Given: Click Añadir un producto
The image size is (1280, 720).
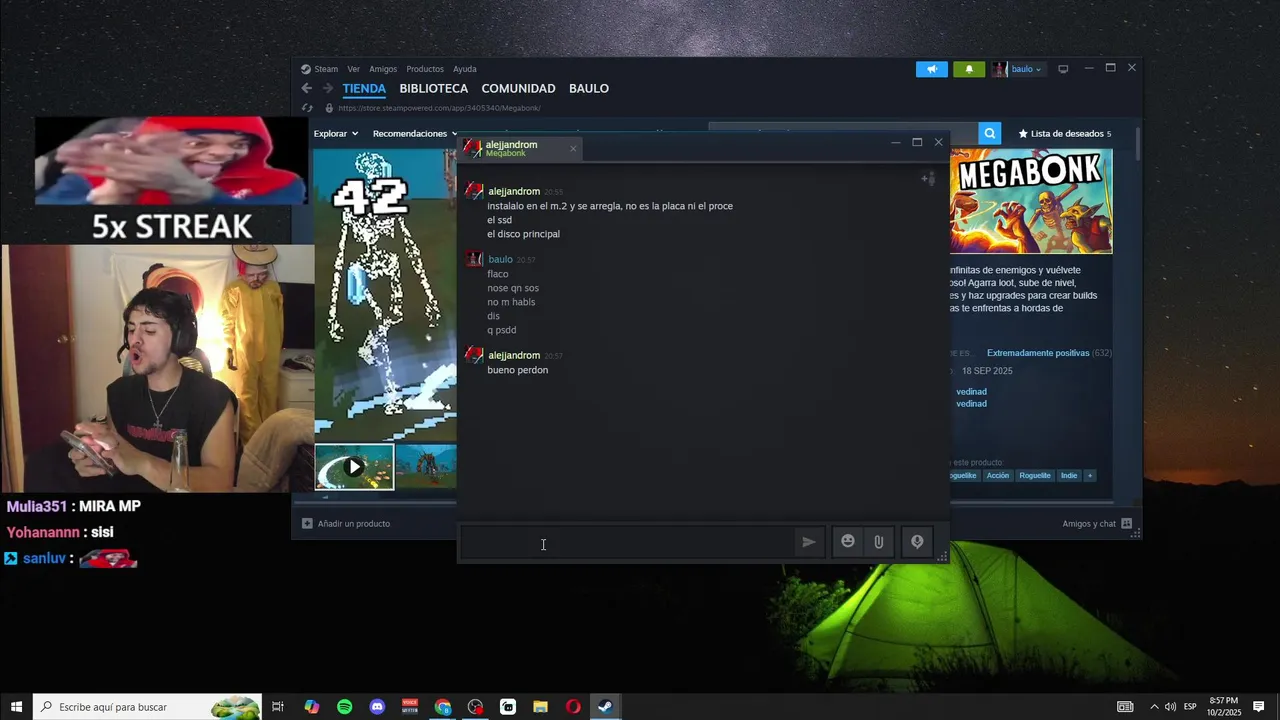Looking at the screenshot, I should pyautogui.click(x=346, y=523).
